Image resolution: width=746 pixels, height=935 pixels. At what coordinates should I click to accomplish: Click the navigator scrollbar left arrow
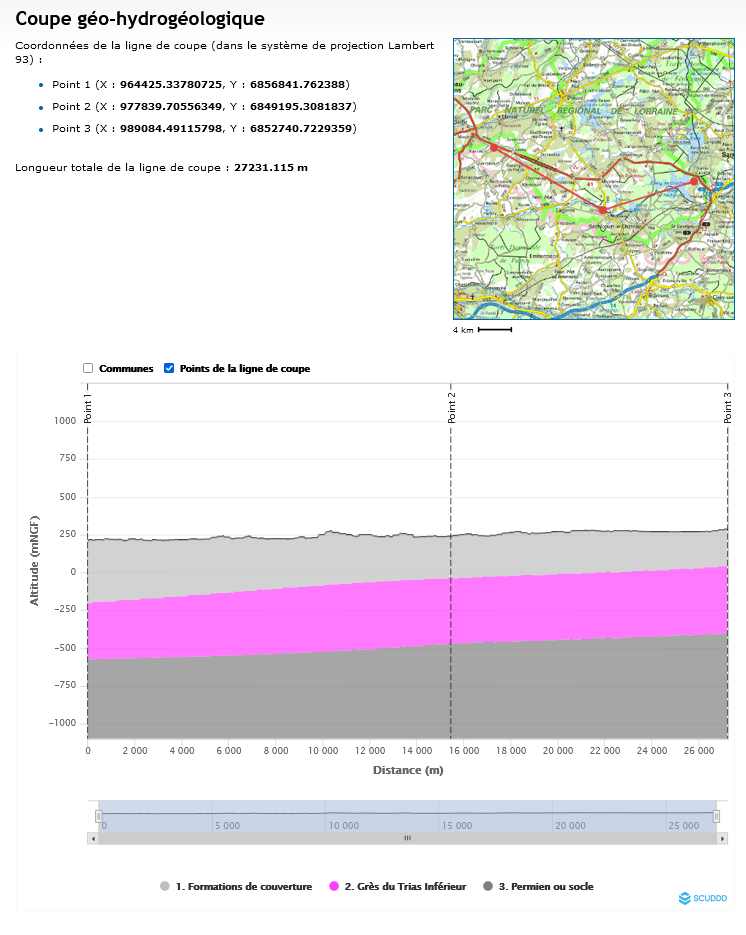(x=93, y=838)
